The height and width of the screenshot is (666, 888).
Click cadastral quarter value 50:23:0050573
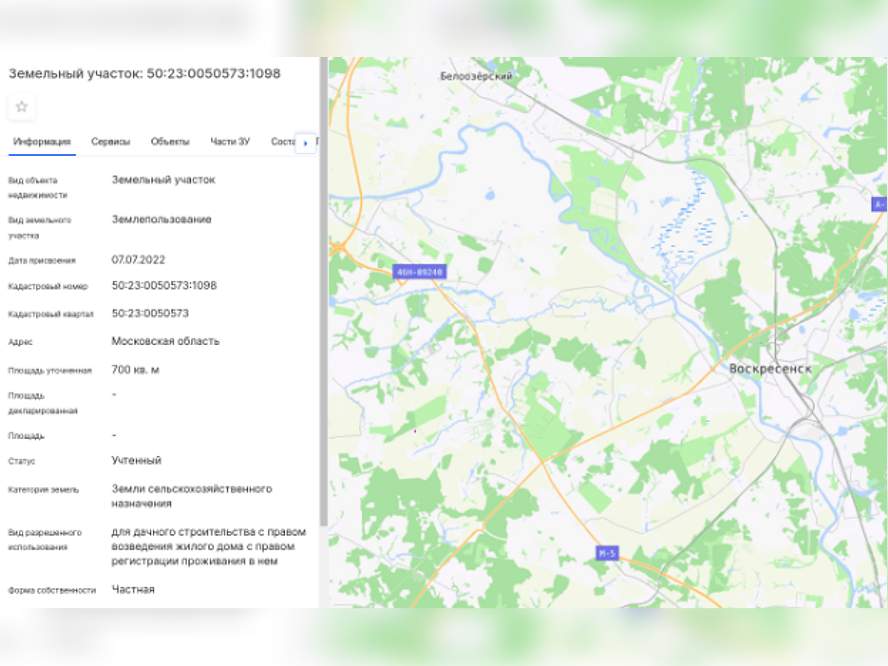click(x=150, y=313)
